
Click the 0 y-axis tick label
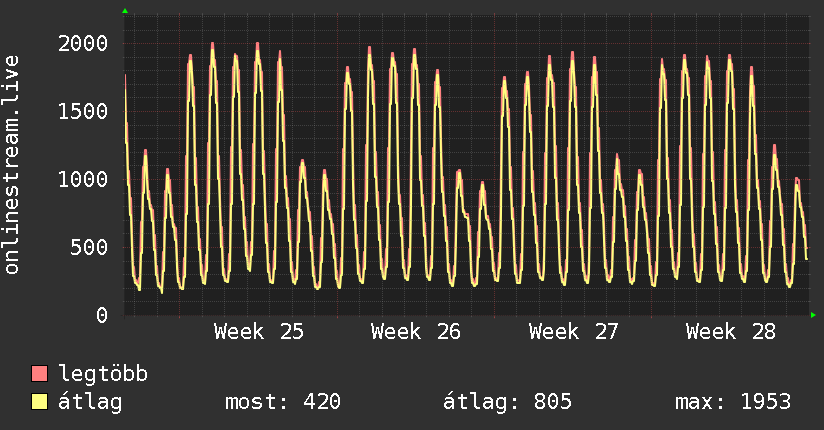click(102, 315)
